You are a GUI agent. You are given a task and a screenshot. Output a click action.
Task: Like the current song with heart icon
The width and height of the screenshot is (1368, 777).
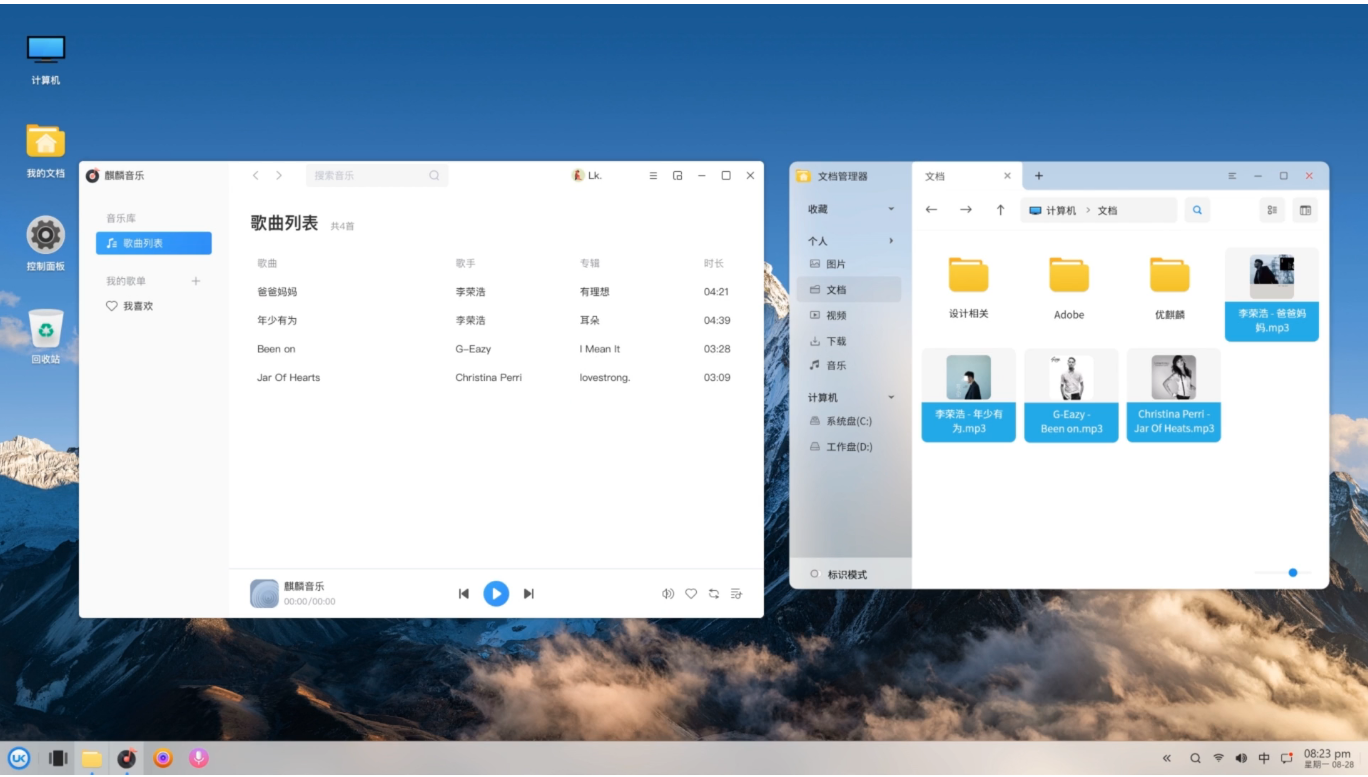(691, 594)
